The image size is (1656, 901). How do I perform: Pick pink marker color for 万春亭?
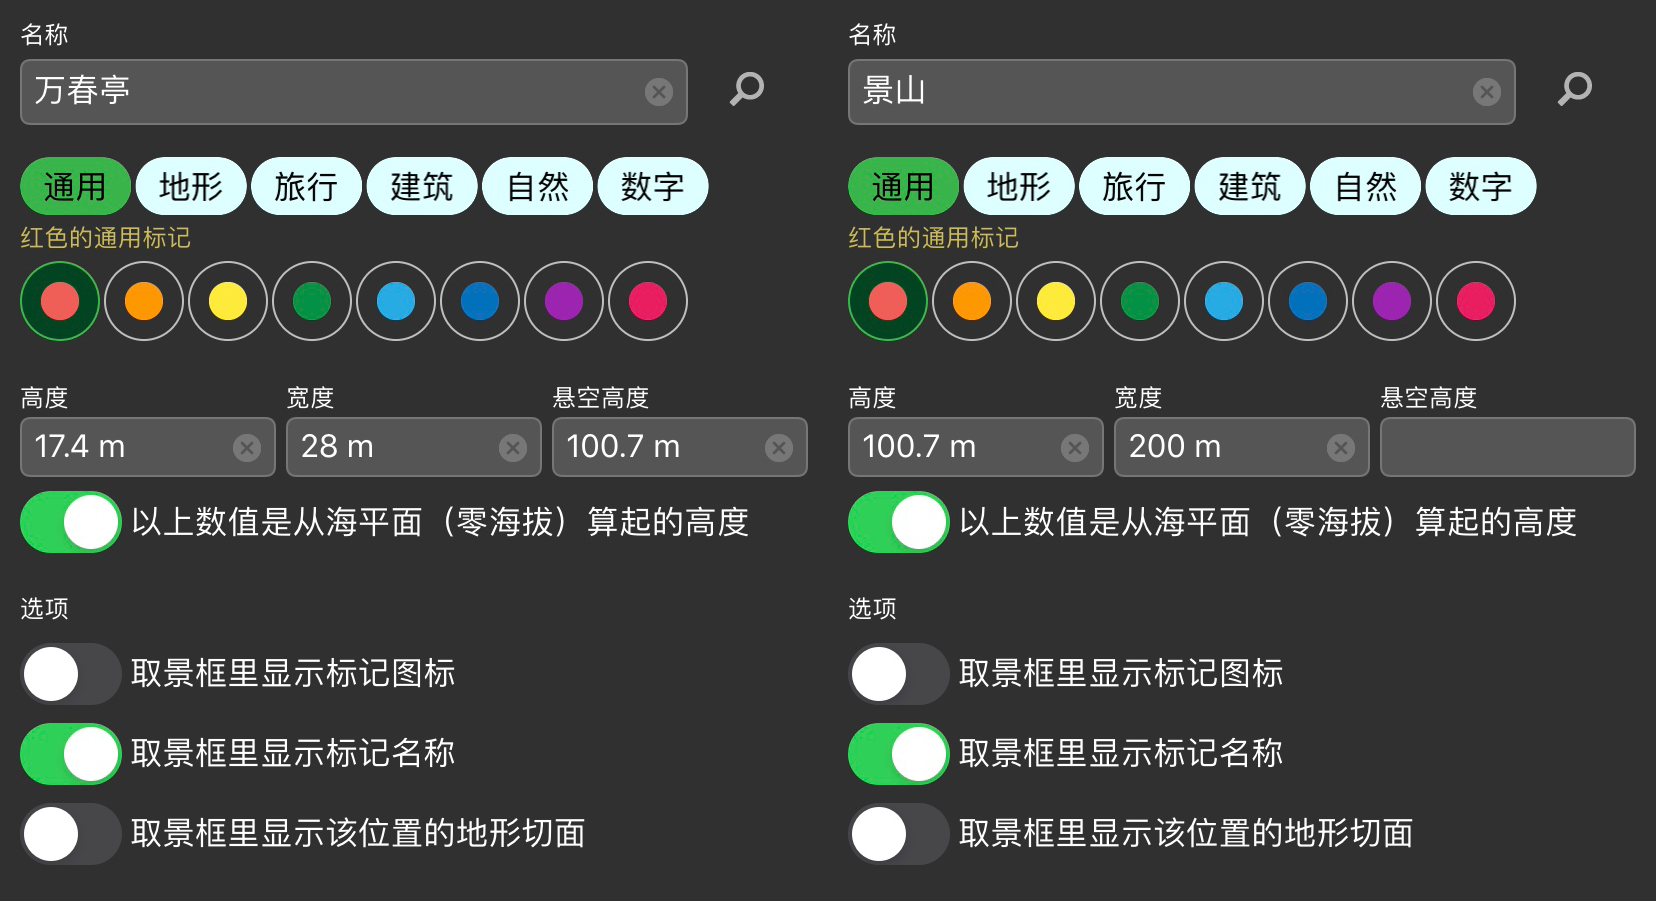point(648,301)
